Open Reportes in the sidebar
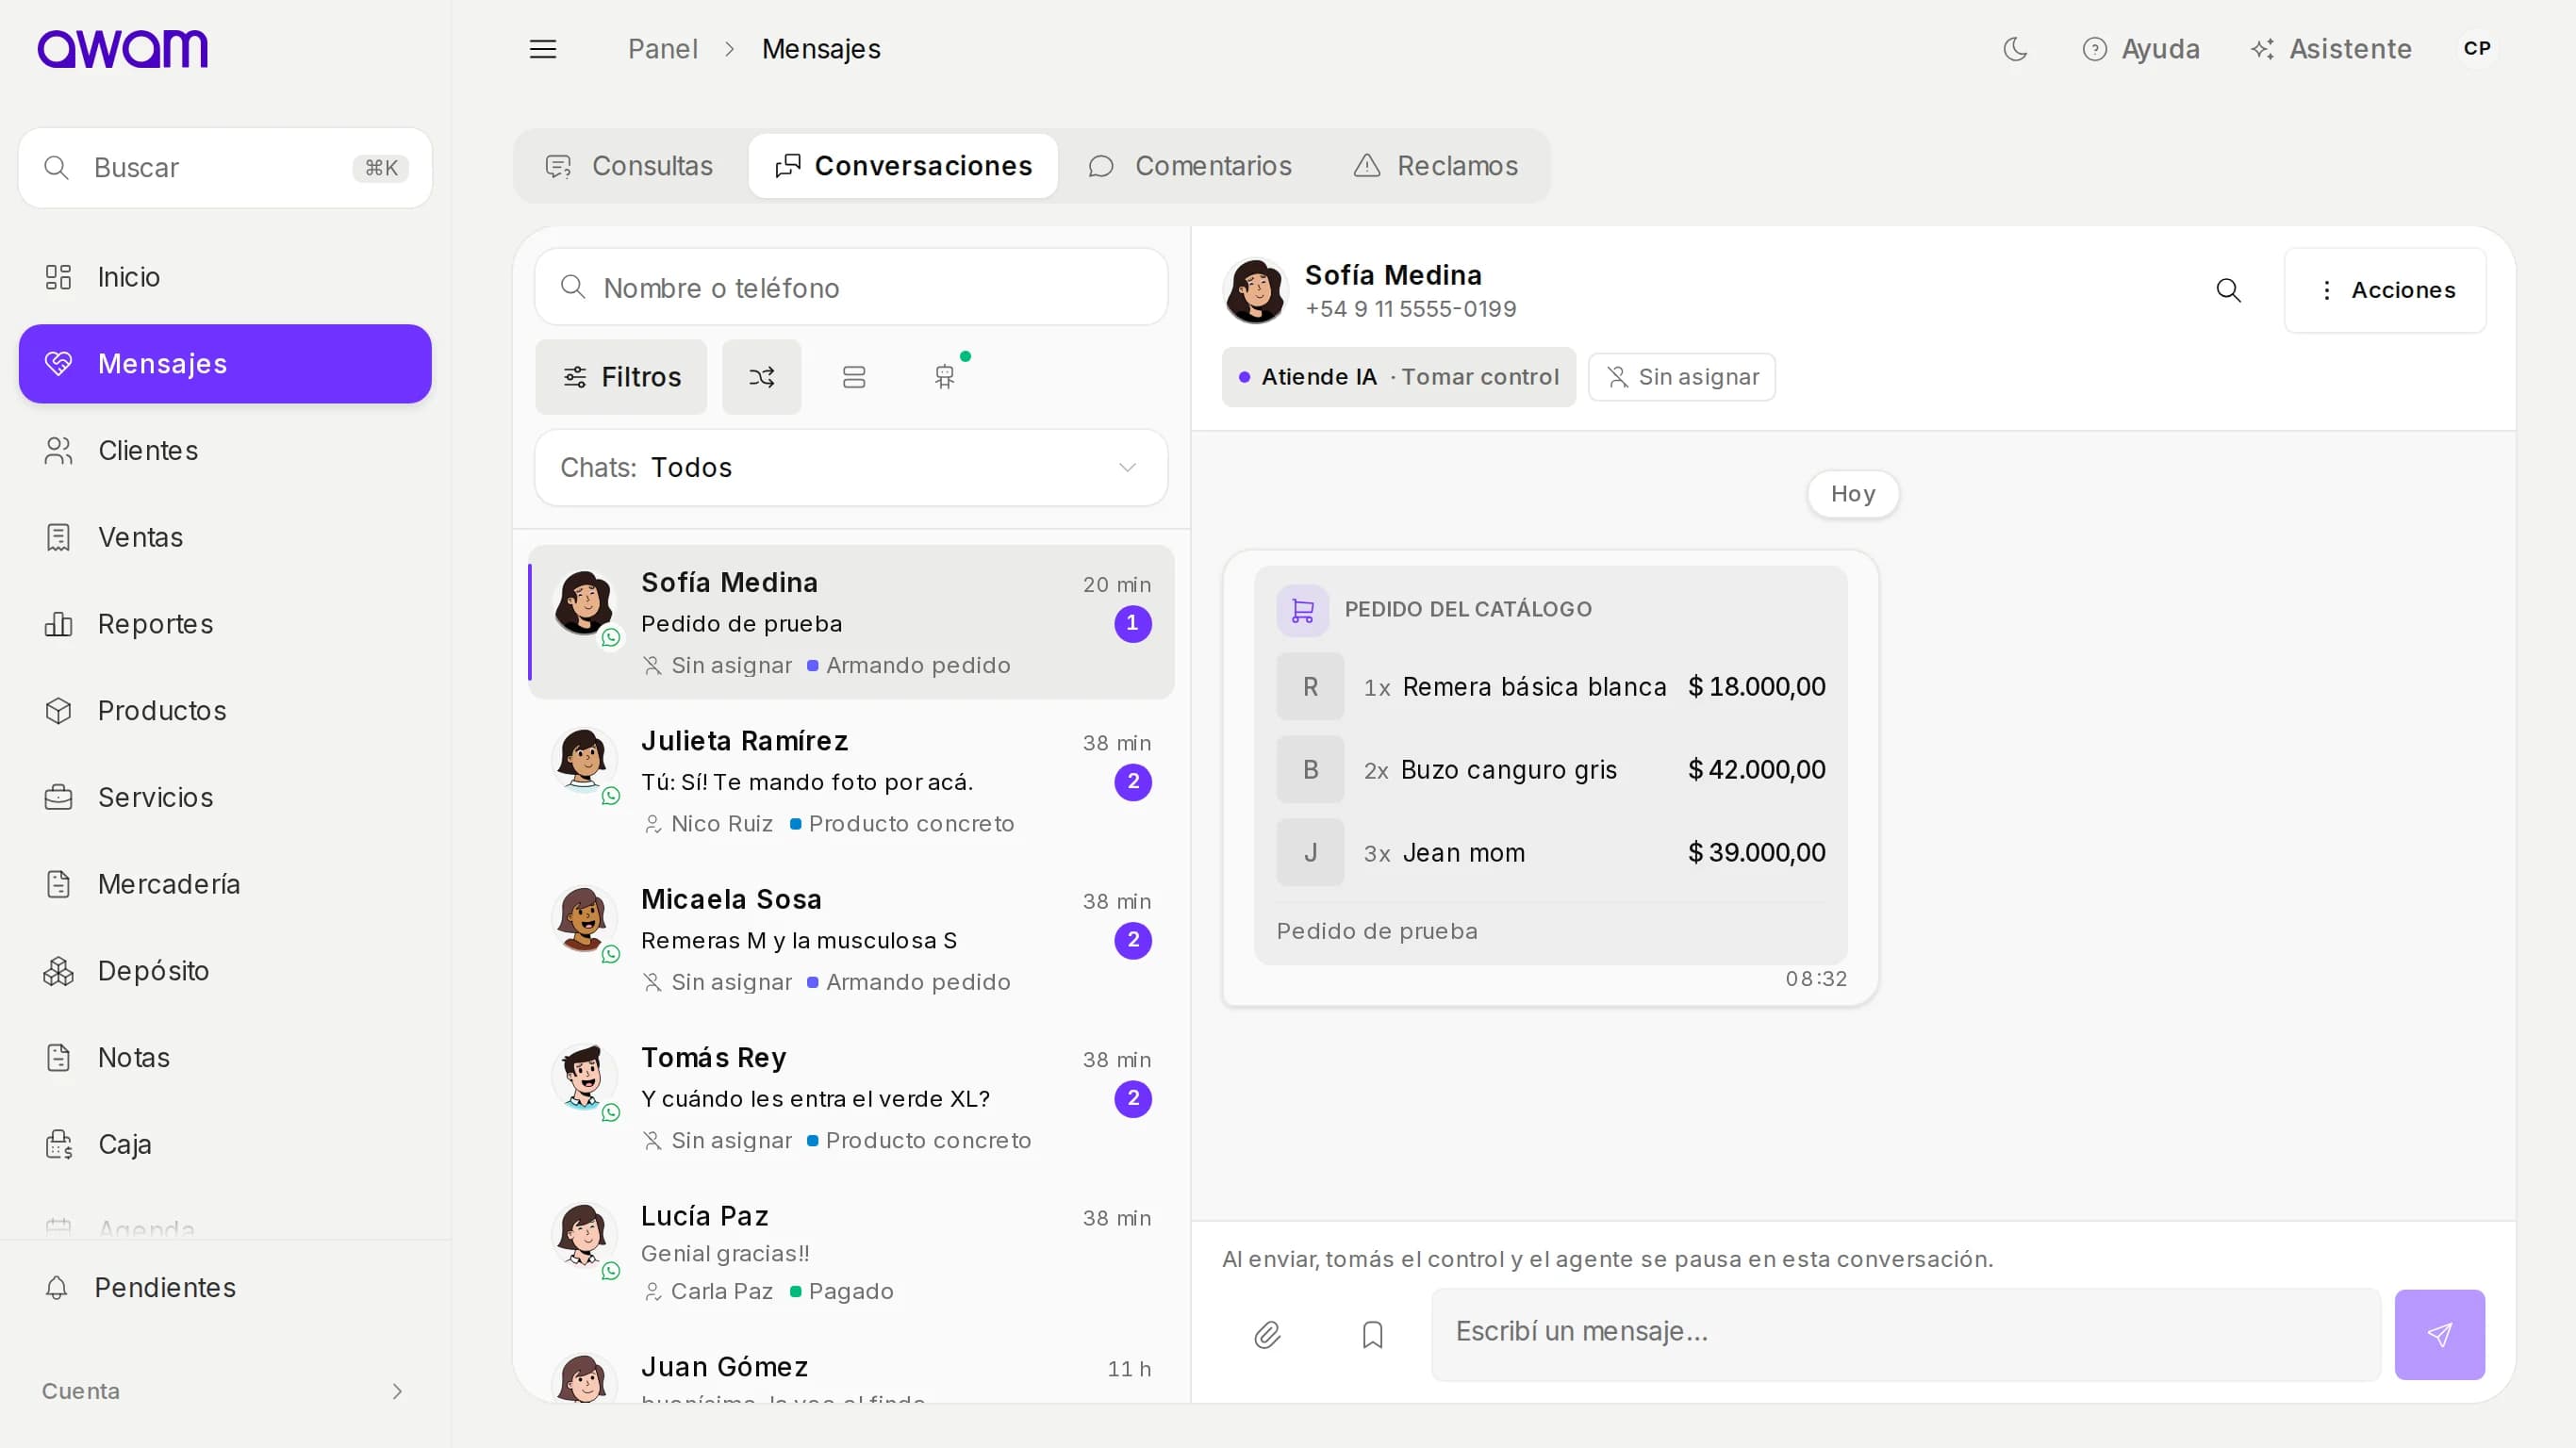This screenshot has width=2576, height=1448. click(x=225, y=624)
